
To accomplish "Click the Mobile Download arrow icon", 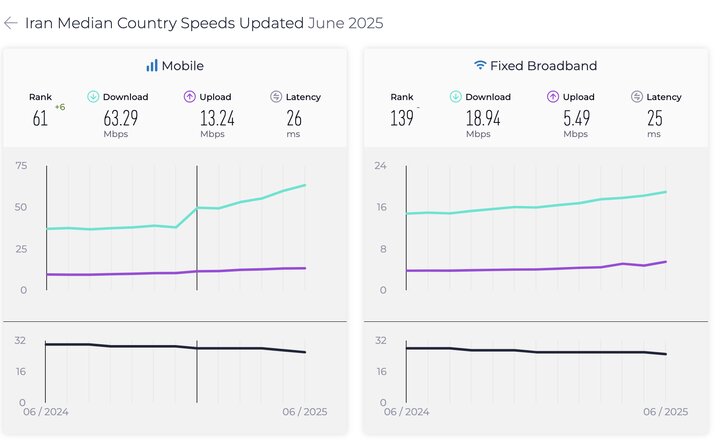I will pyautogui.click(x=94, y=97).
